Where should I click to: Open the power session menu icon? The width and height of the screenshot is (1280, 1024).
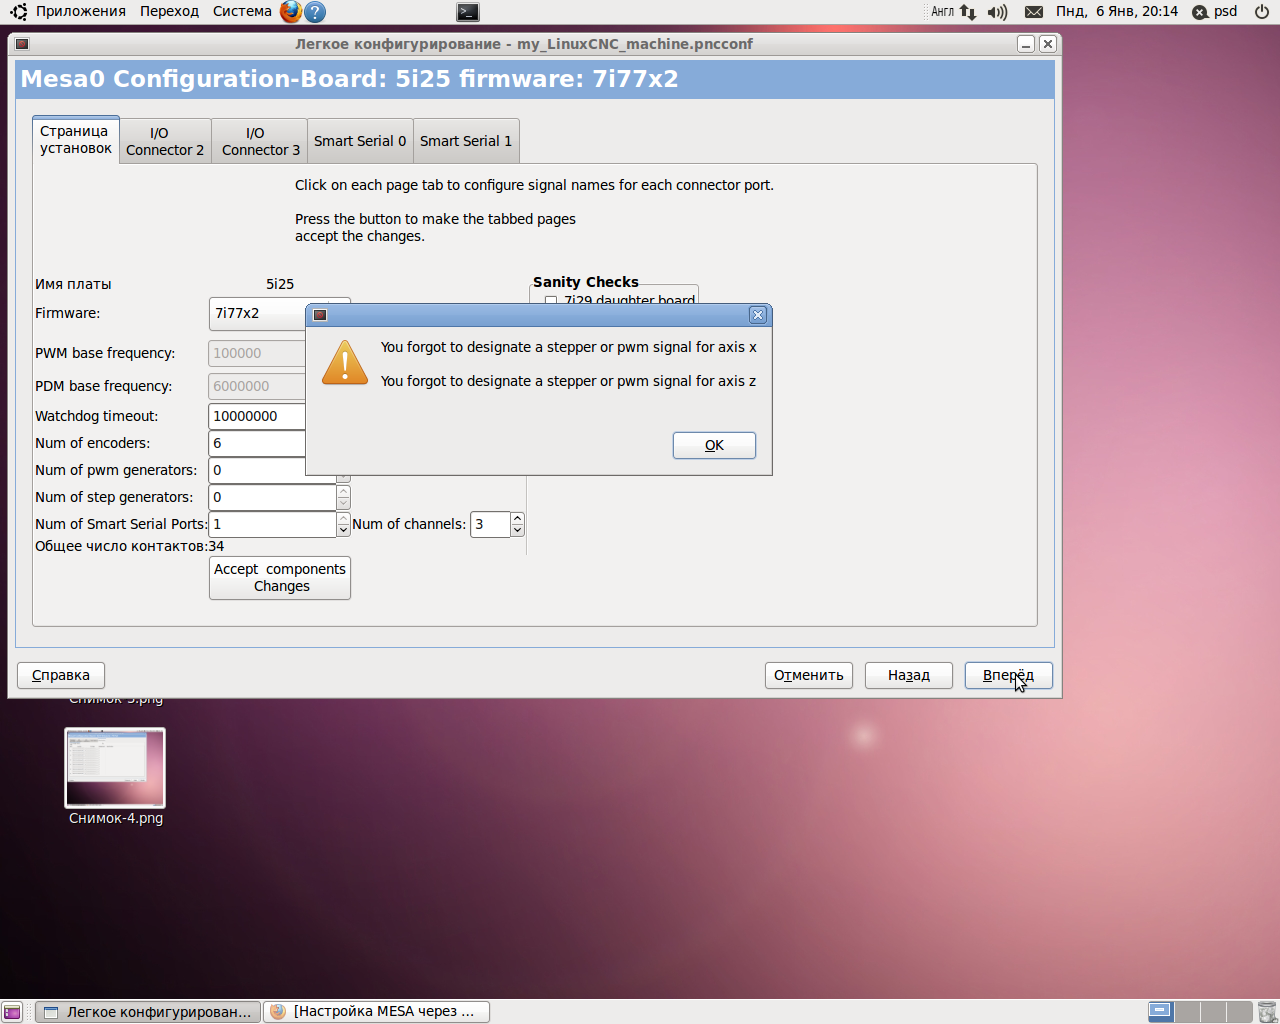point(1262,12)
